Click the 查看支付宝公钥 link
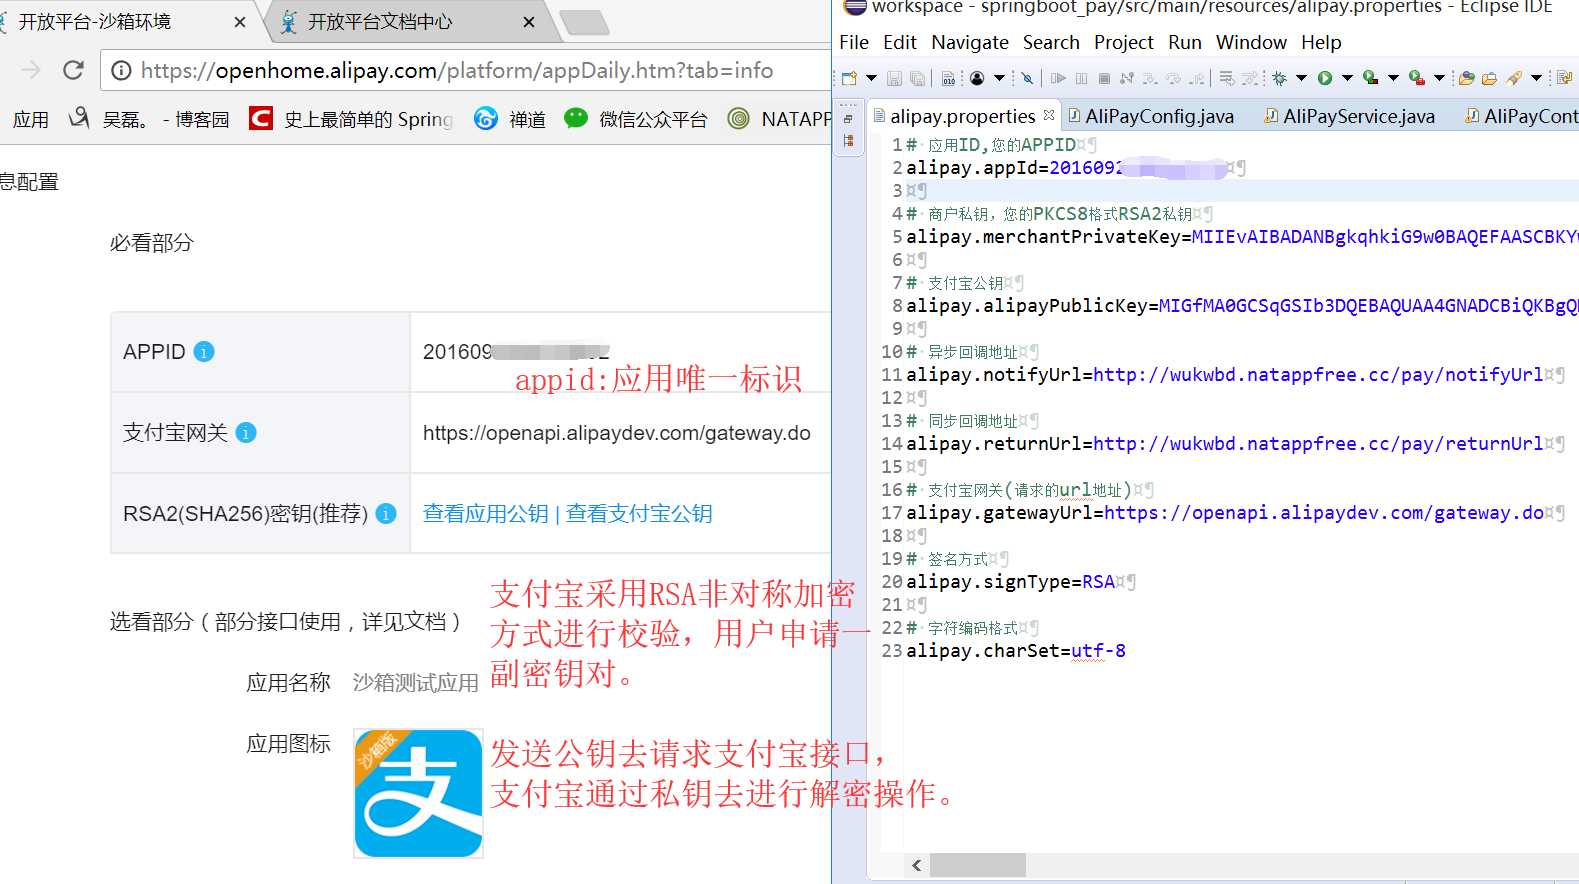The image size is (1579, 884). coord(639,513)
